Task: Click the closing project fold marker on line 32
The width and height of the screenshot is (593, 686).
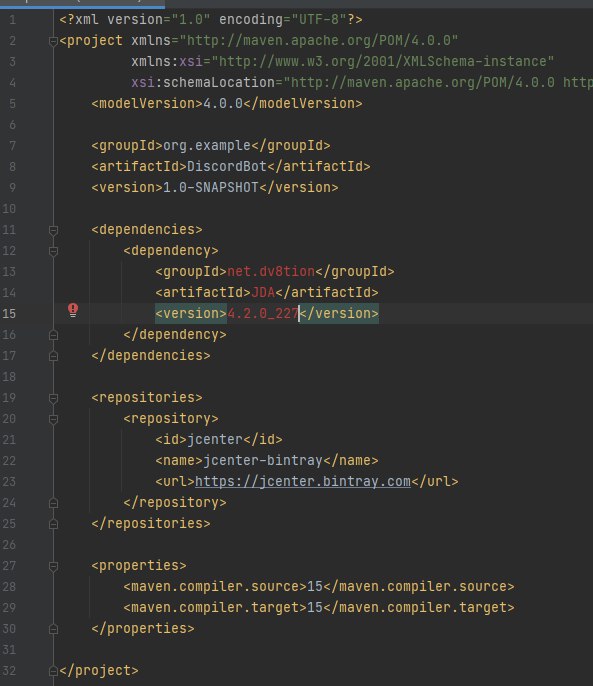Action: pyautogui.click(x=53, y=671)
